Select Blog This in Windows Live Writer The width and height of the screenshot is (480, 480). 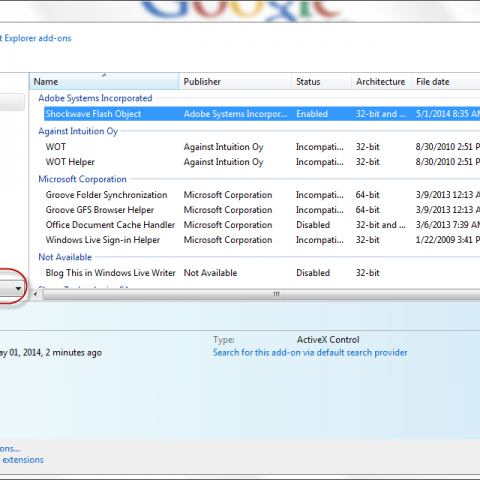[x=262, y=273]
